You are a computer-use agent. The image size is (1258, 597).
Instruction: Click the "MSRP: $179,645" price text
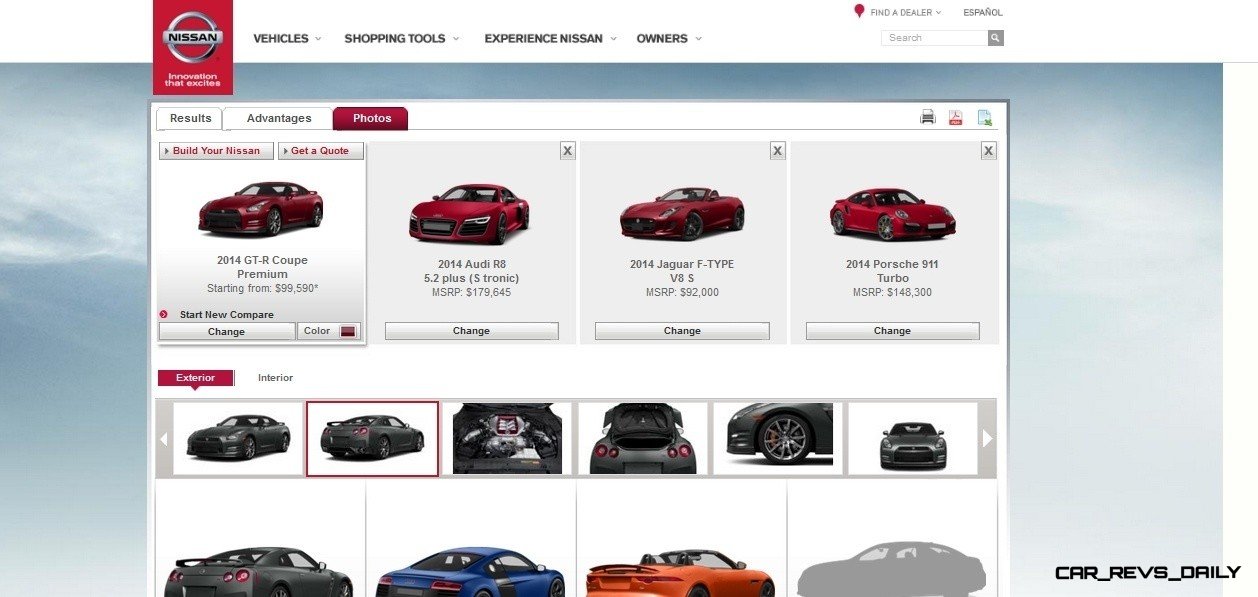click(471, 293)
